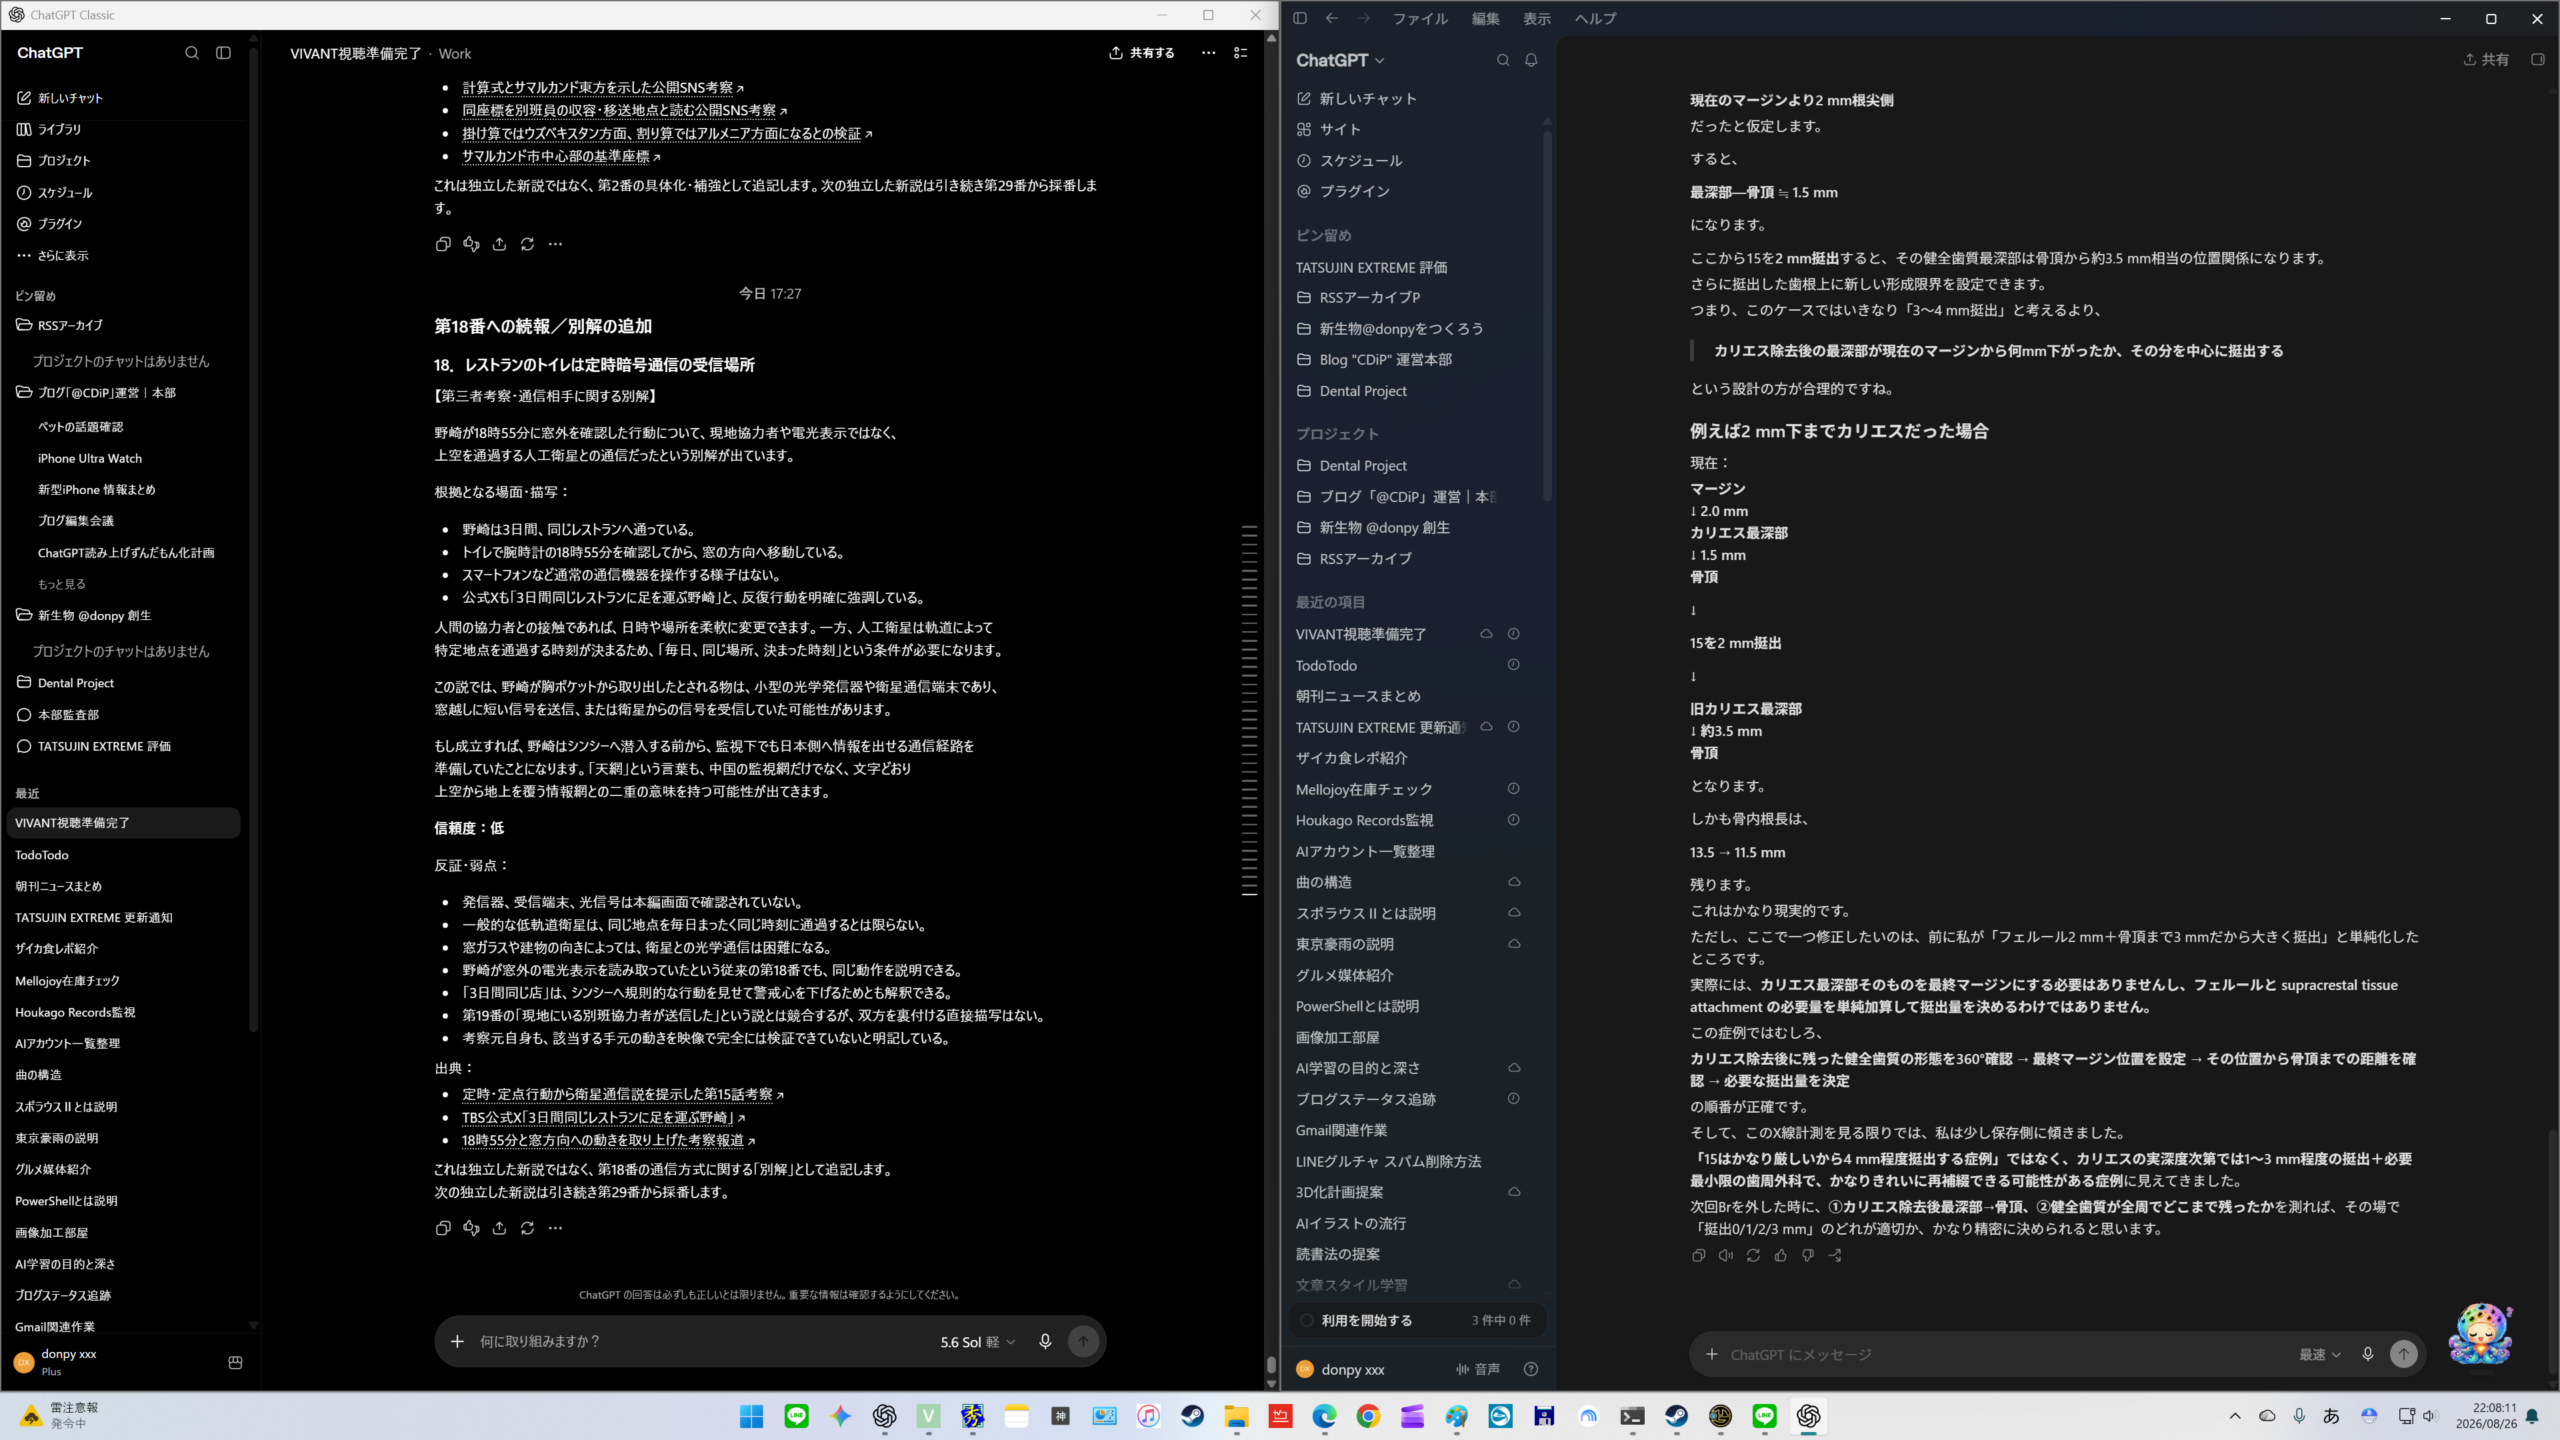This screenshot has width=2560, height=1440.
Task: Expand the ChatGPT dropdown in right sidebar
Action: [1341, 60]
